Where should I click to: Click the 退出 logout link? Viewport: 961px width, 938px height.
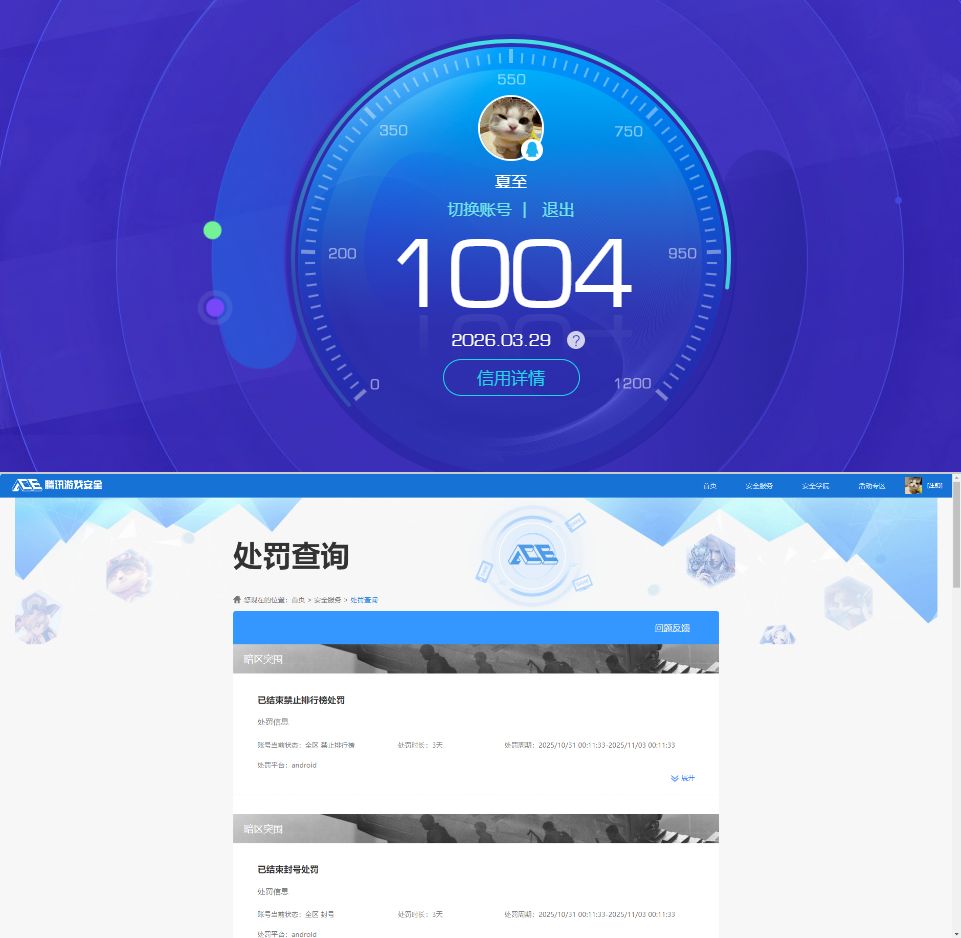(x=557, y=211)
